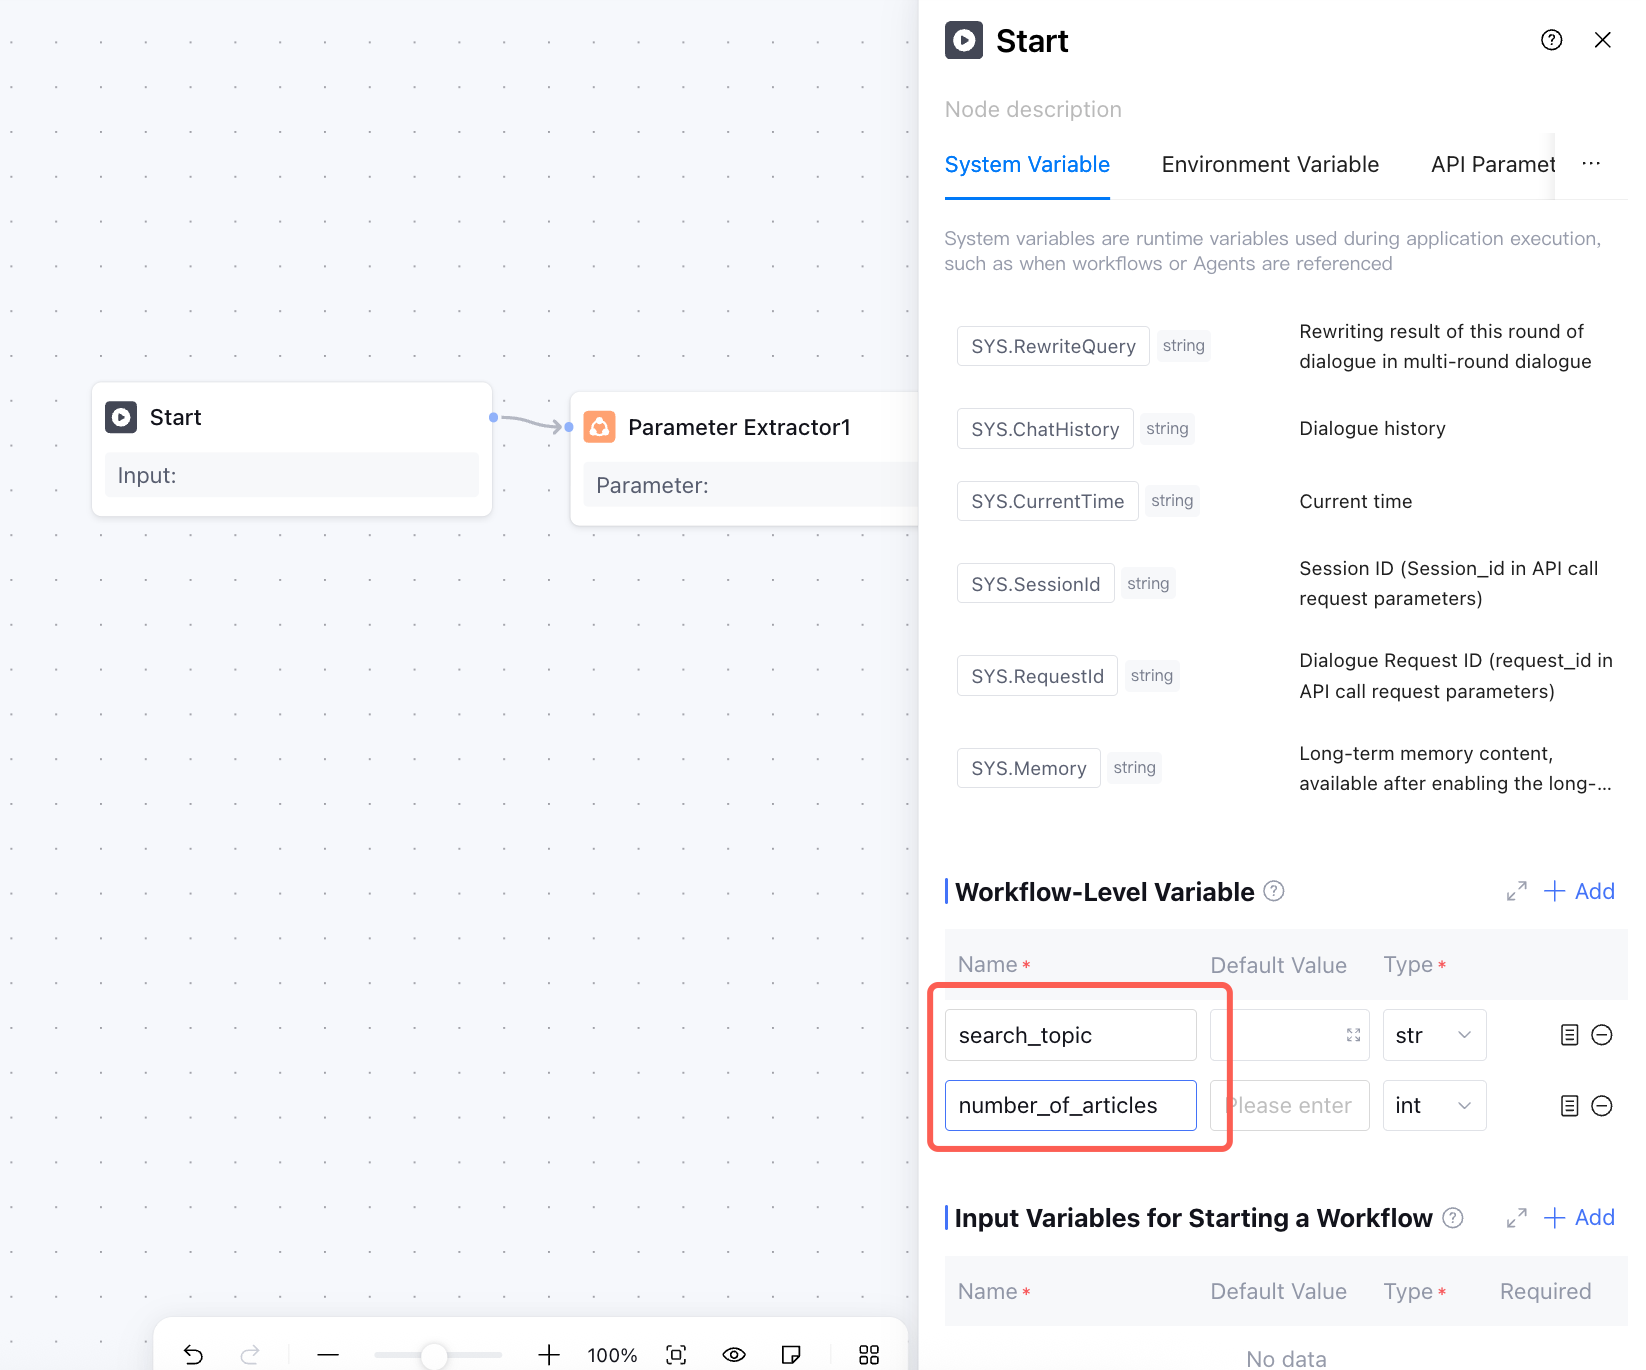The image size is (1646, 1370).
Task: Switch to the System Variable tab
Action: (1027, 165)
